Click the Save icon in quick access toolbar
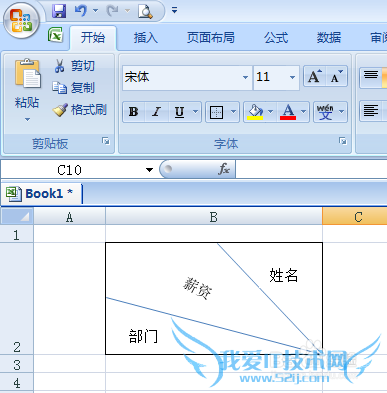Viewport: 387px width, 393px height. 59,11
